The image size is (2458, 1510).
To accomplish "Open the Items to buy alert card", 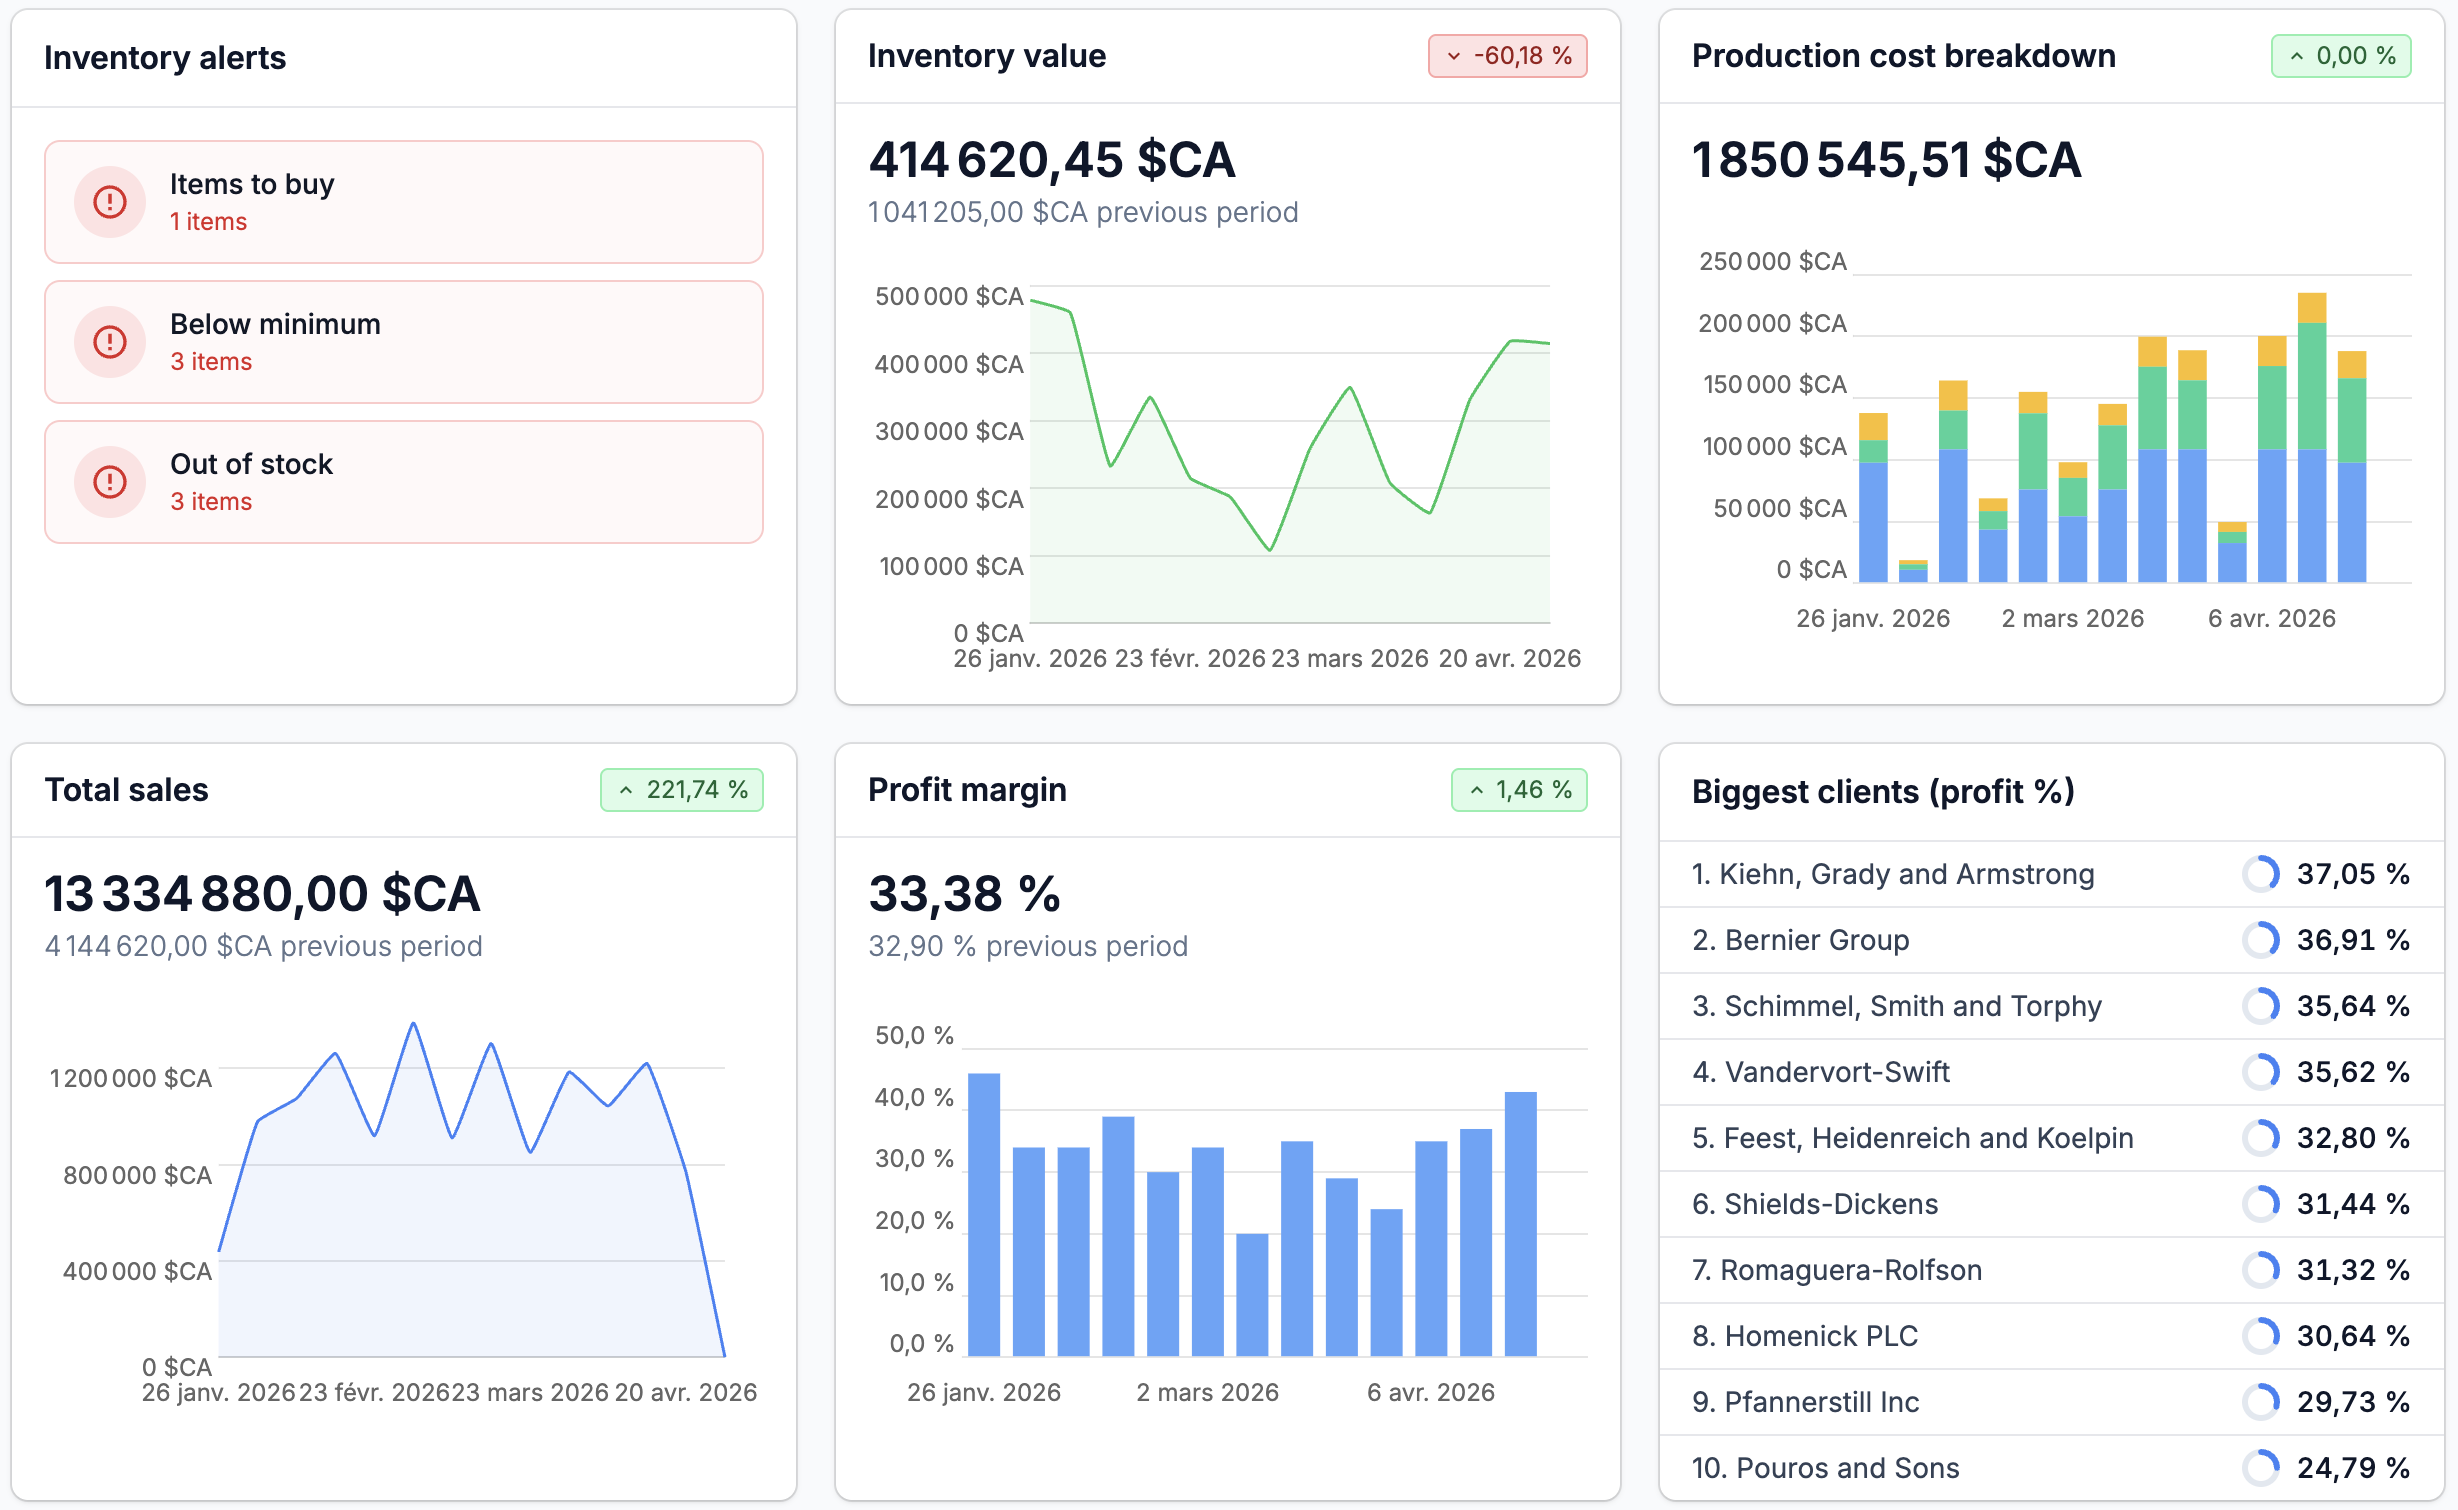I will 404,202.
